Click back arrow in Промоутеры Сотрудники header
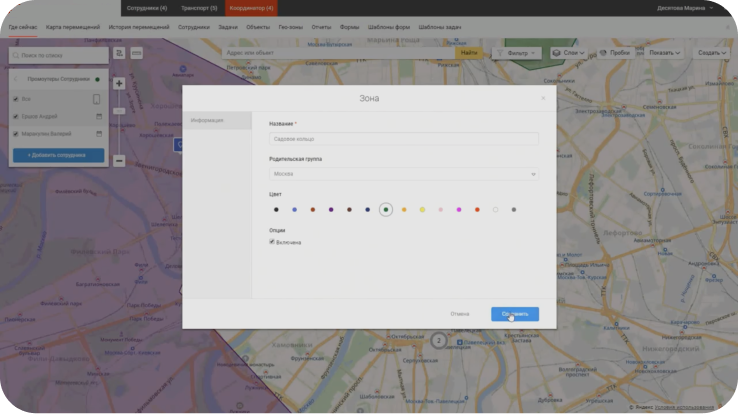The width and height of the screenshot is (738, 414). point(16,78)
